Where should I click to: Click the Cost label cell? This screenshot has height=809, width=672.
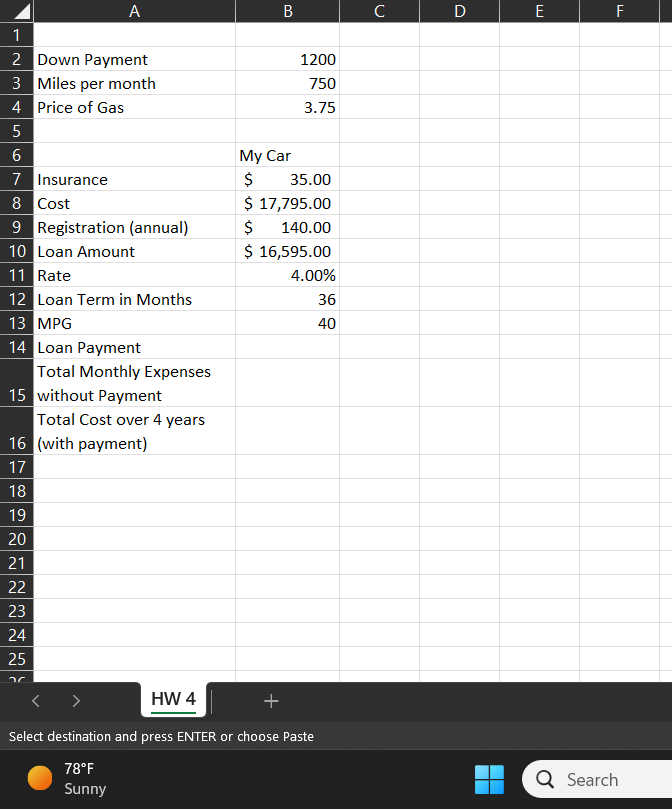click(134, 203)
